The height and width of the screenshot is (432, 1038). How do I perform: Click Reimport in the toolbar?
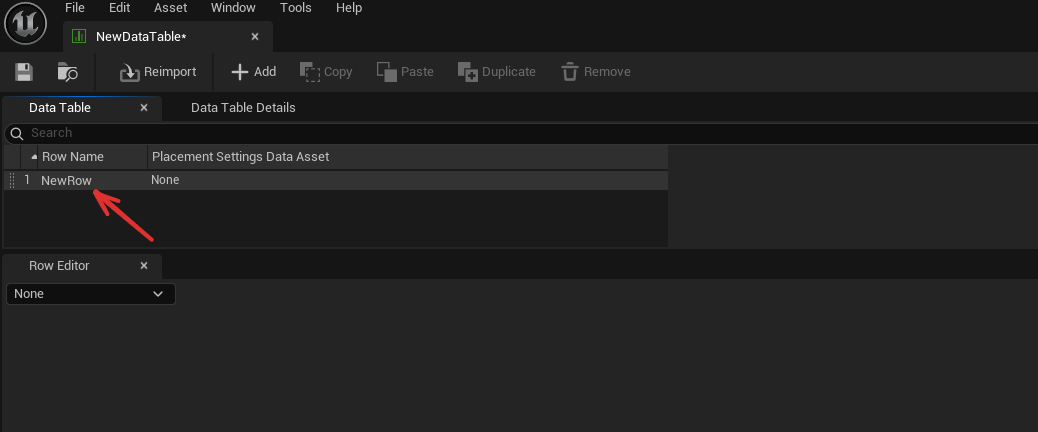click(x=158, y=72)
